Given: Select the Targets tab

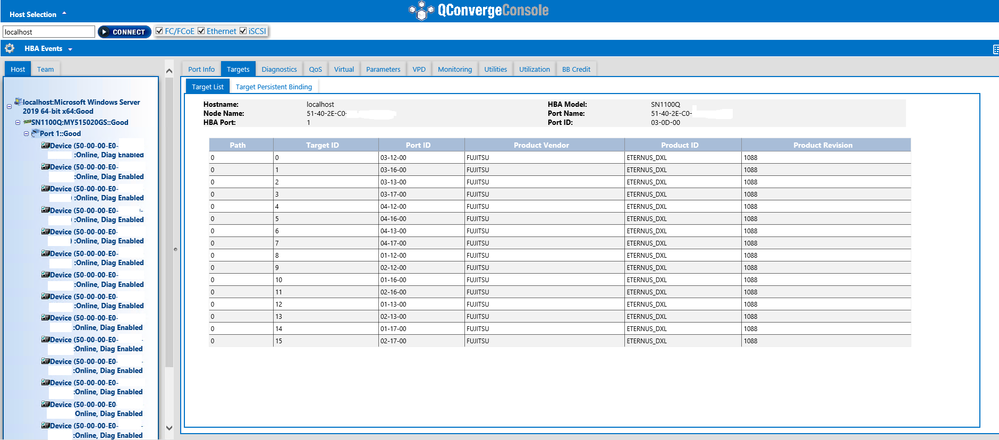Looking at the screenshot, I should 238,69.
